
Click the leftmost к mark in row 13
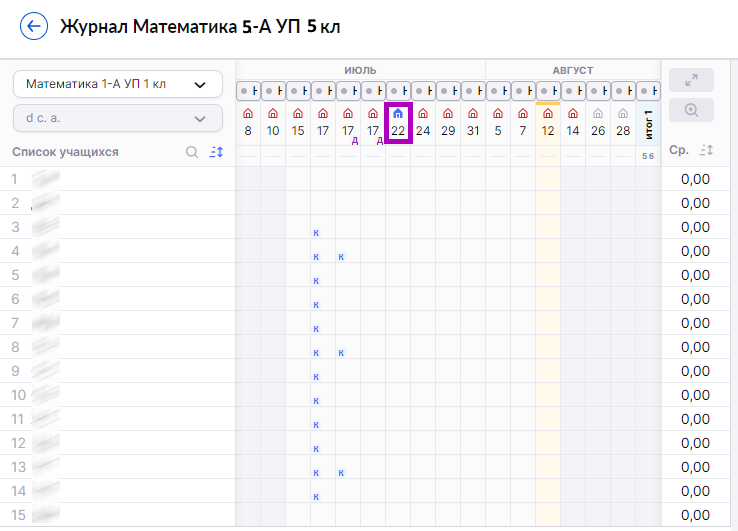[316, 473]
